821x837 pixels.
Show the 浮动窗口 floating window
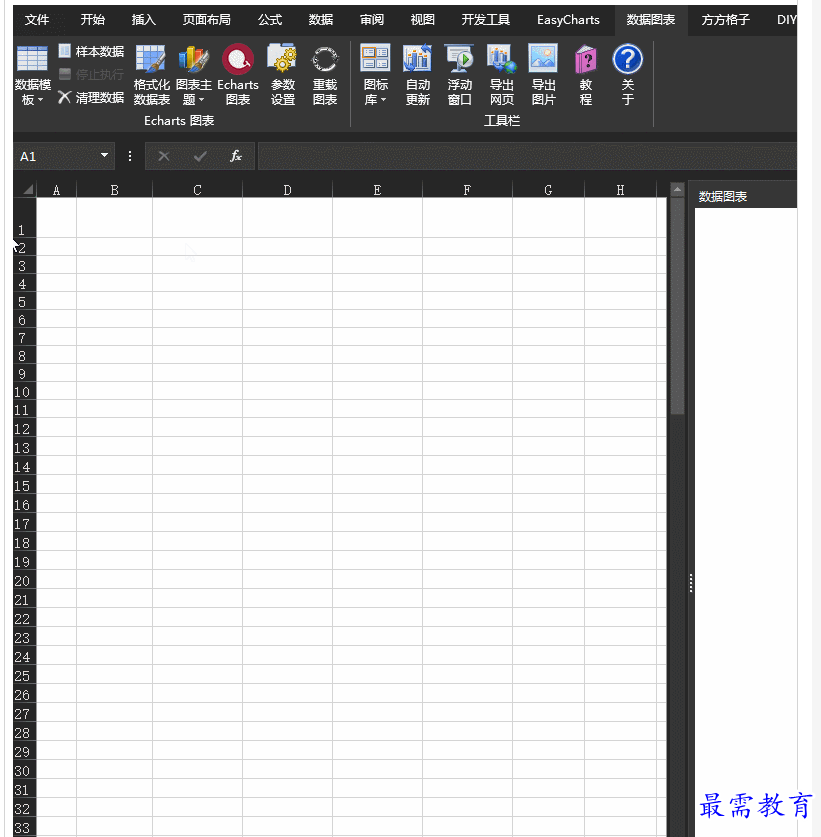(460, 75)
